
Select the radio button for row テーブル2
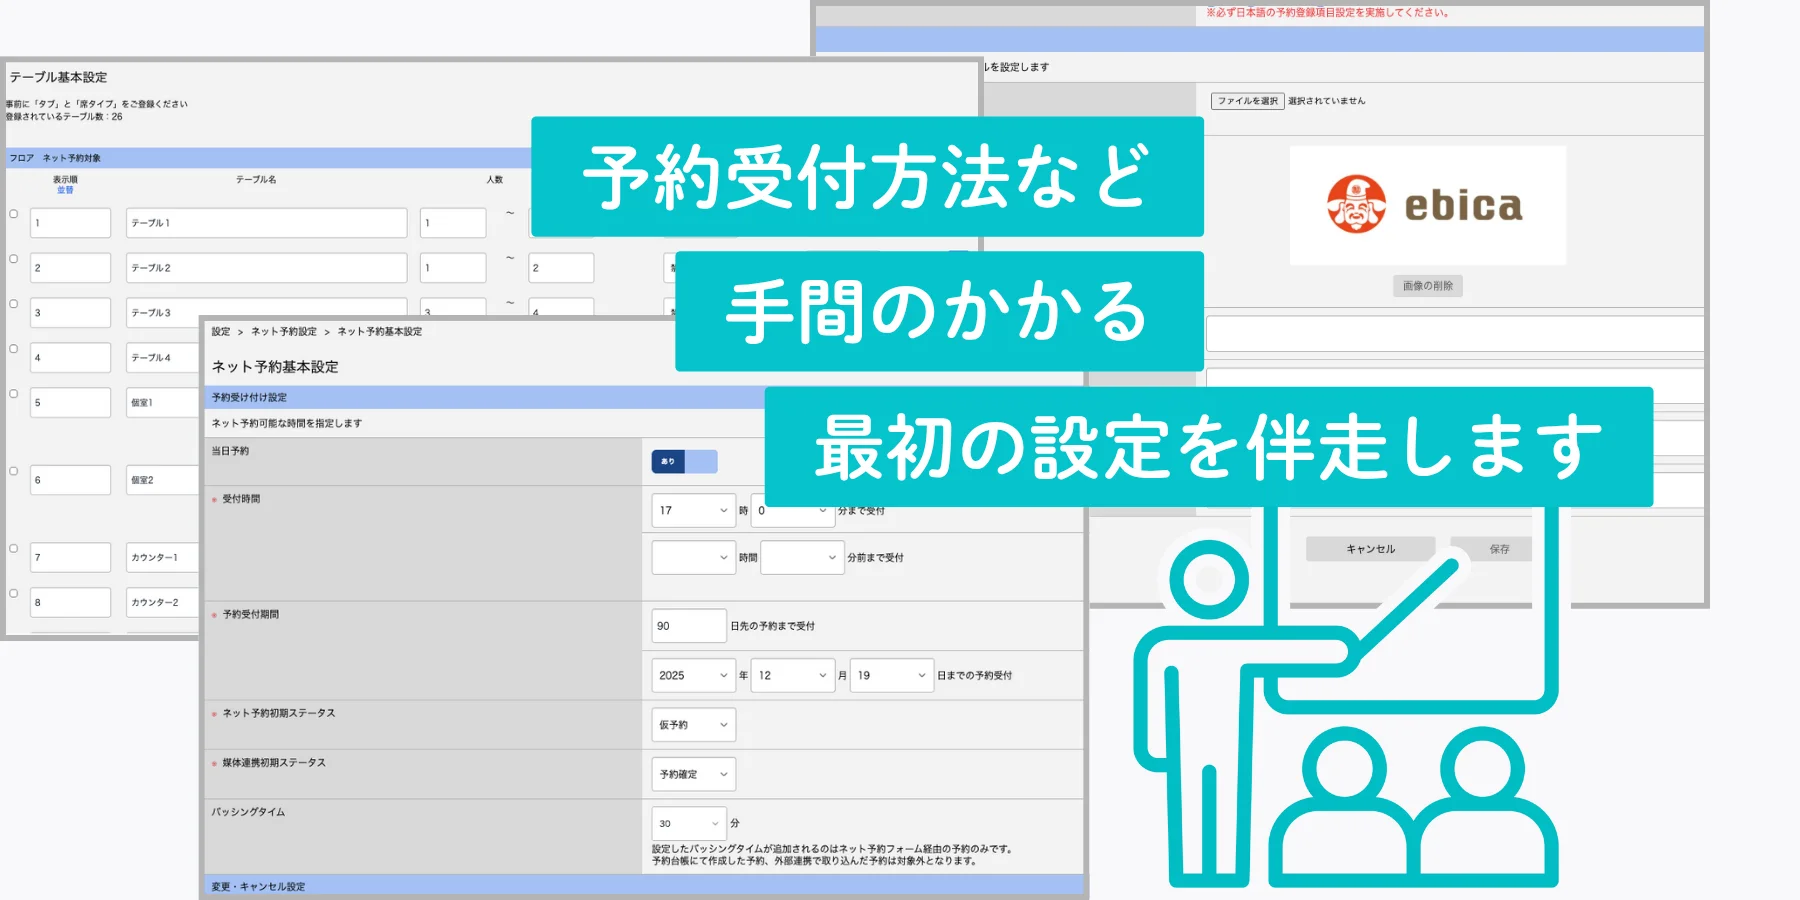pos(14,259)
